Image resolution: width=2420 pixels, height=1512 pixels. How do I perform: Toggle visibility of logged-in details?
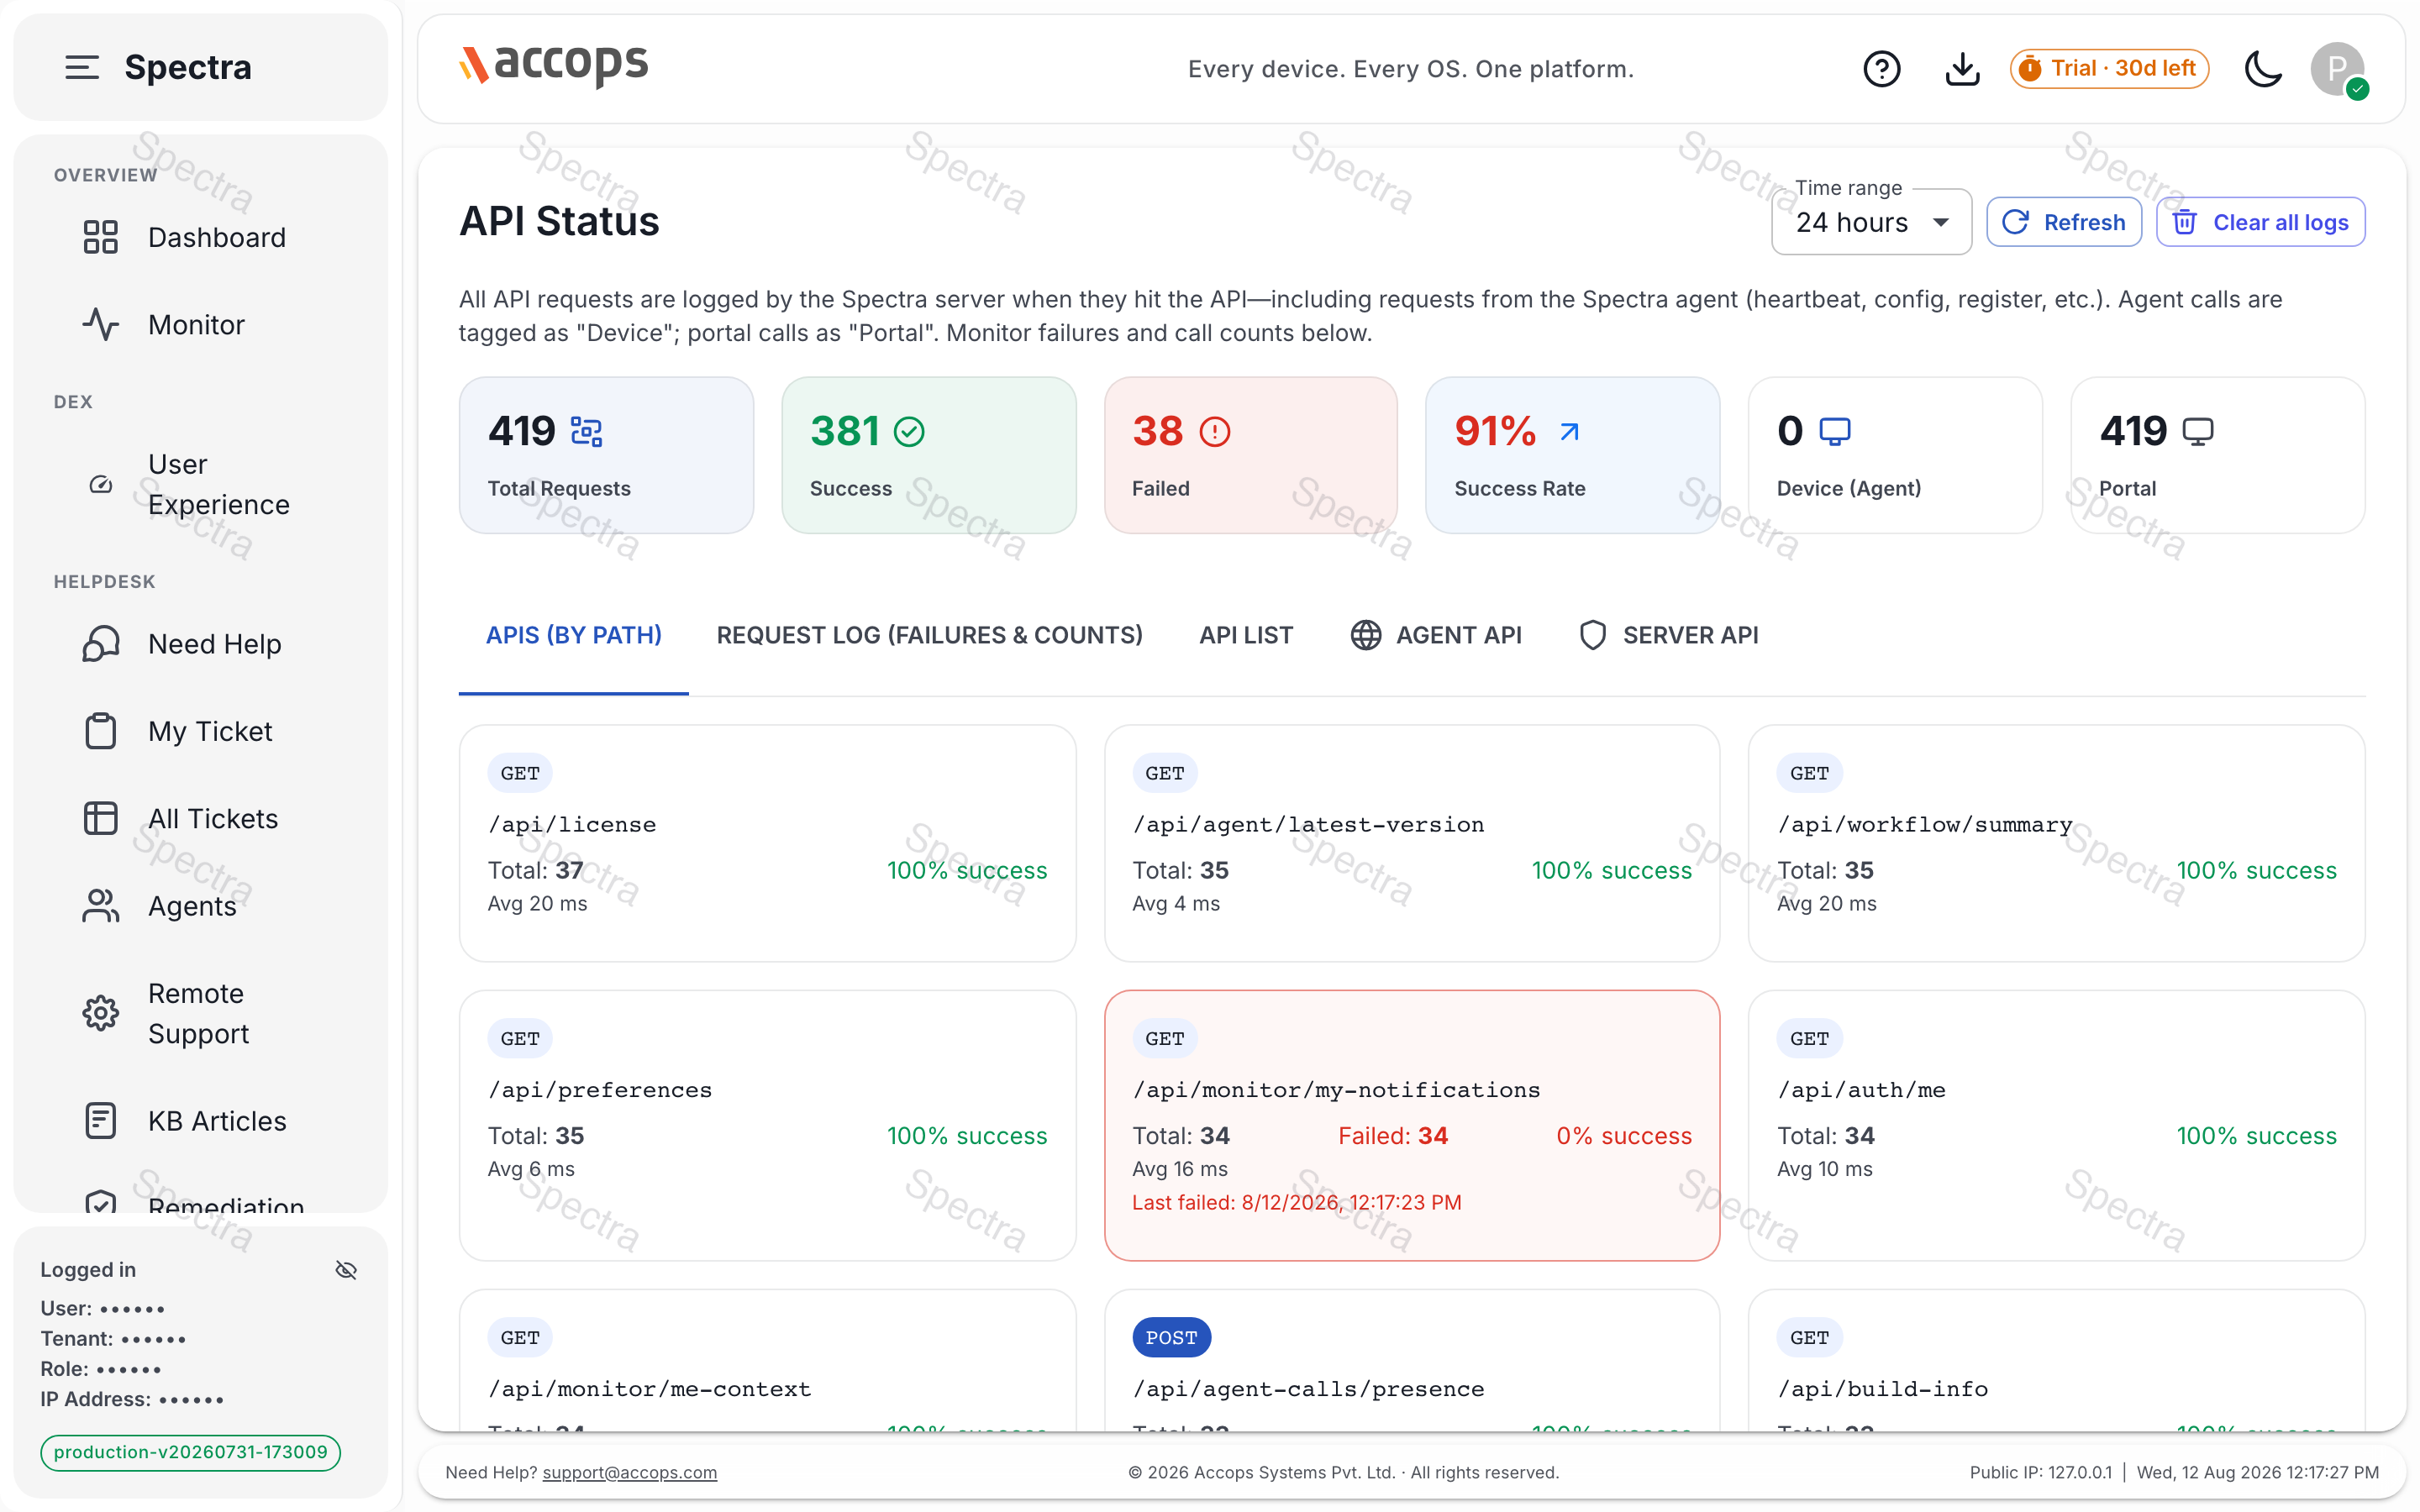tap(346, 1270)
